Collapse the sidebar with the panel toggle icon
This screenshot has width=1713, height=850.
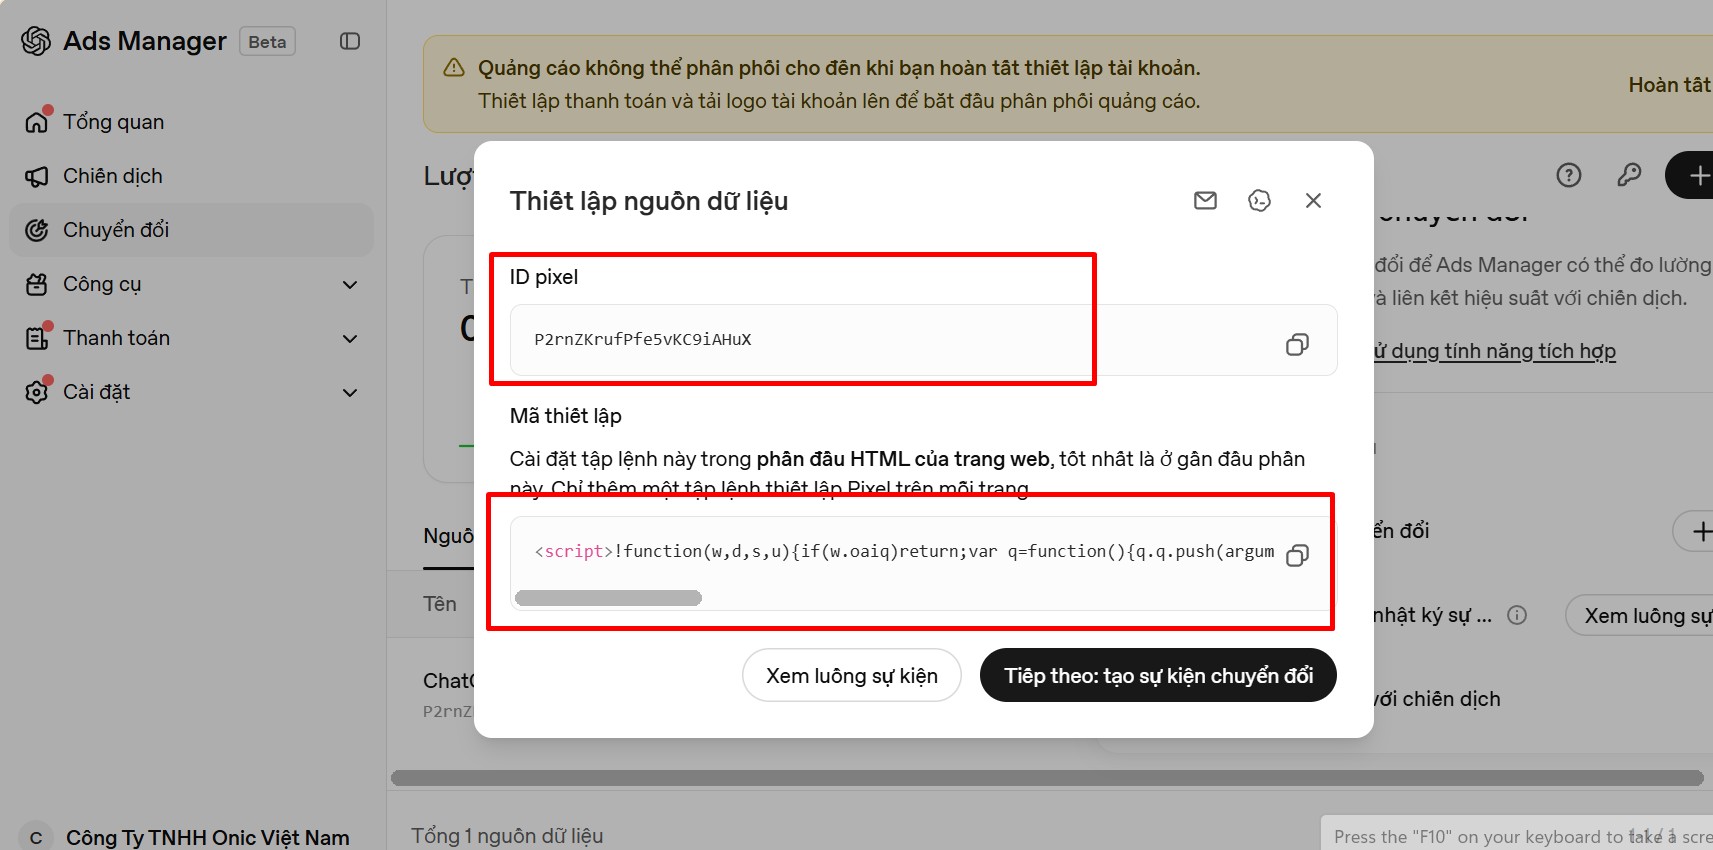click(350, 41)
